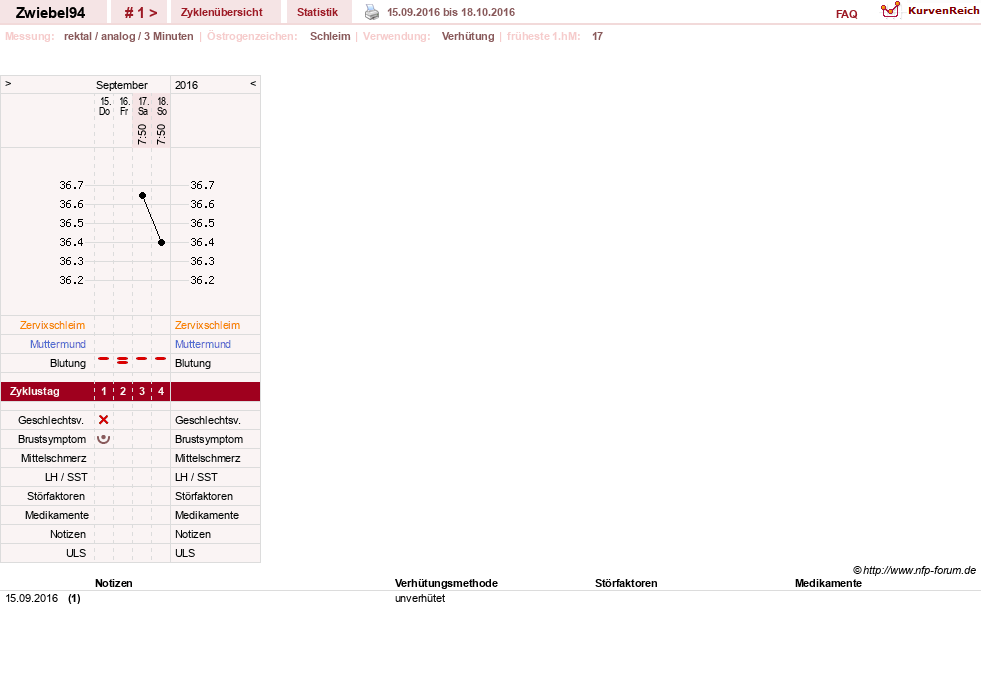Image resolution: width=981 pixels, height=682 pixels.
Task: Open the KurvenReich logo link
Action: [930, 11]
